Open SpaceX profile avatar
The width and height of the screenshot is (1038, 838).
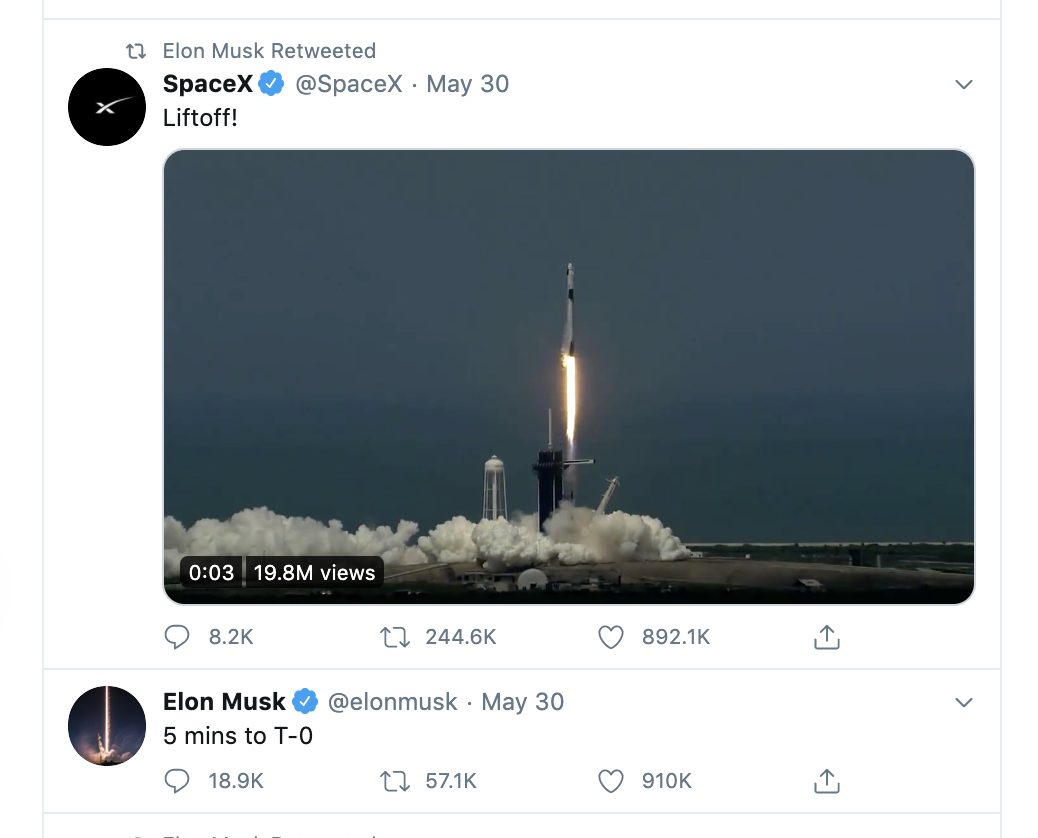point(107,107)
